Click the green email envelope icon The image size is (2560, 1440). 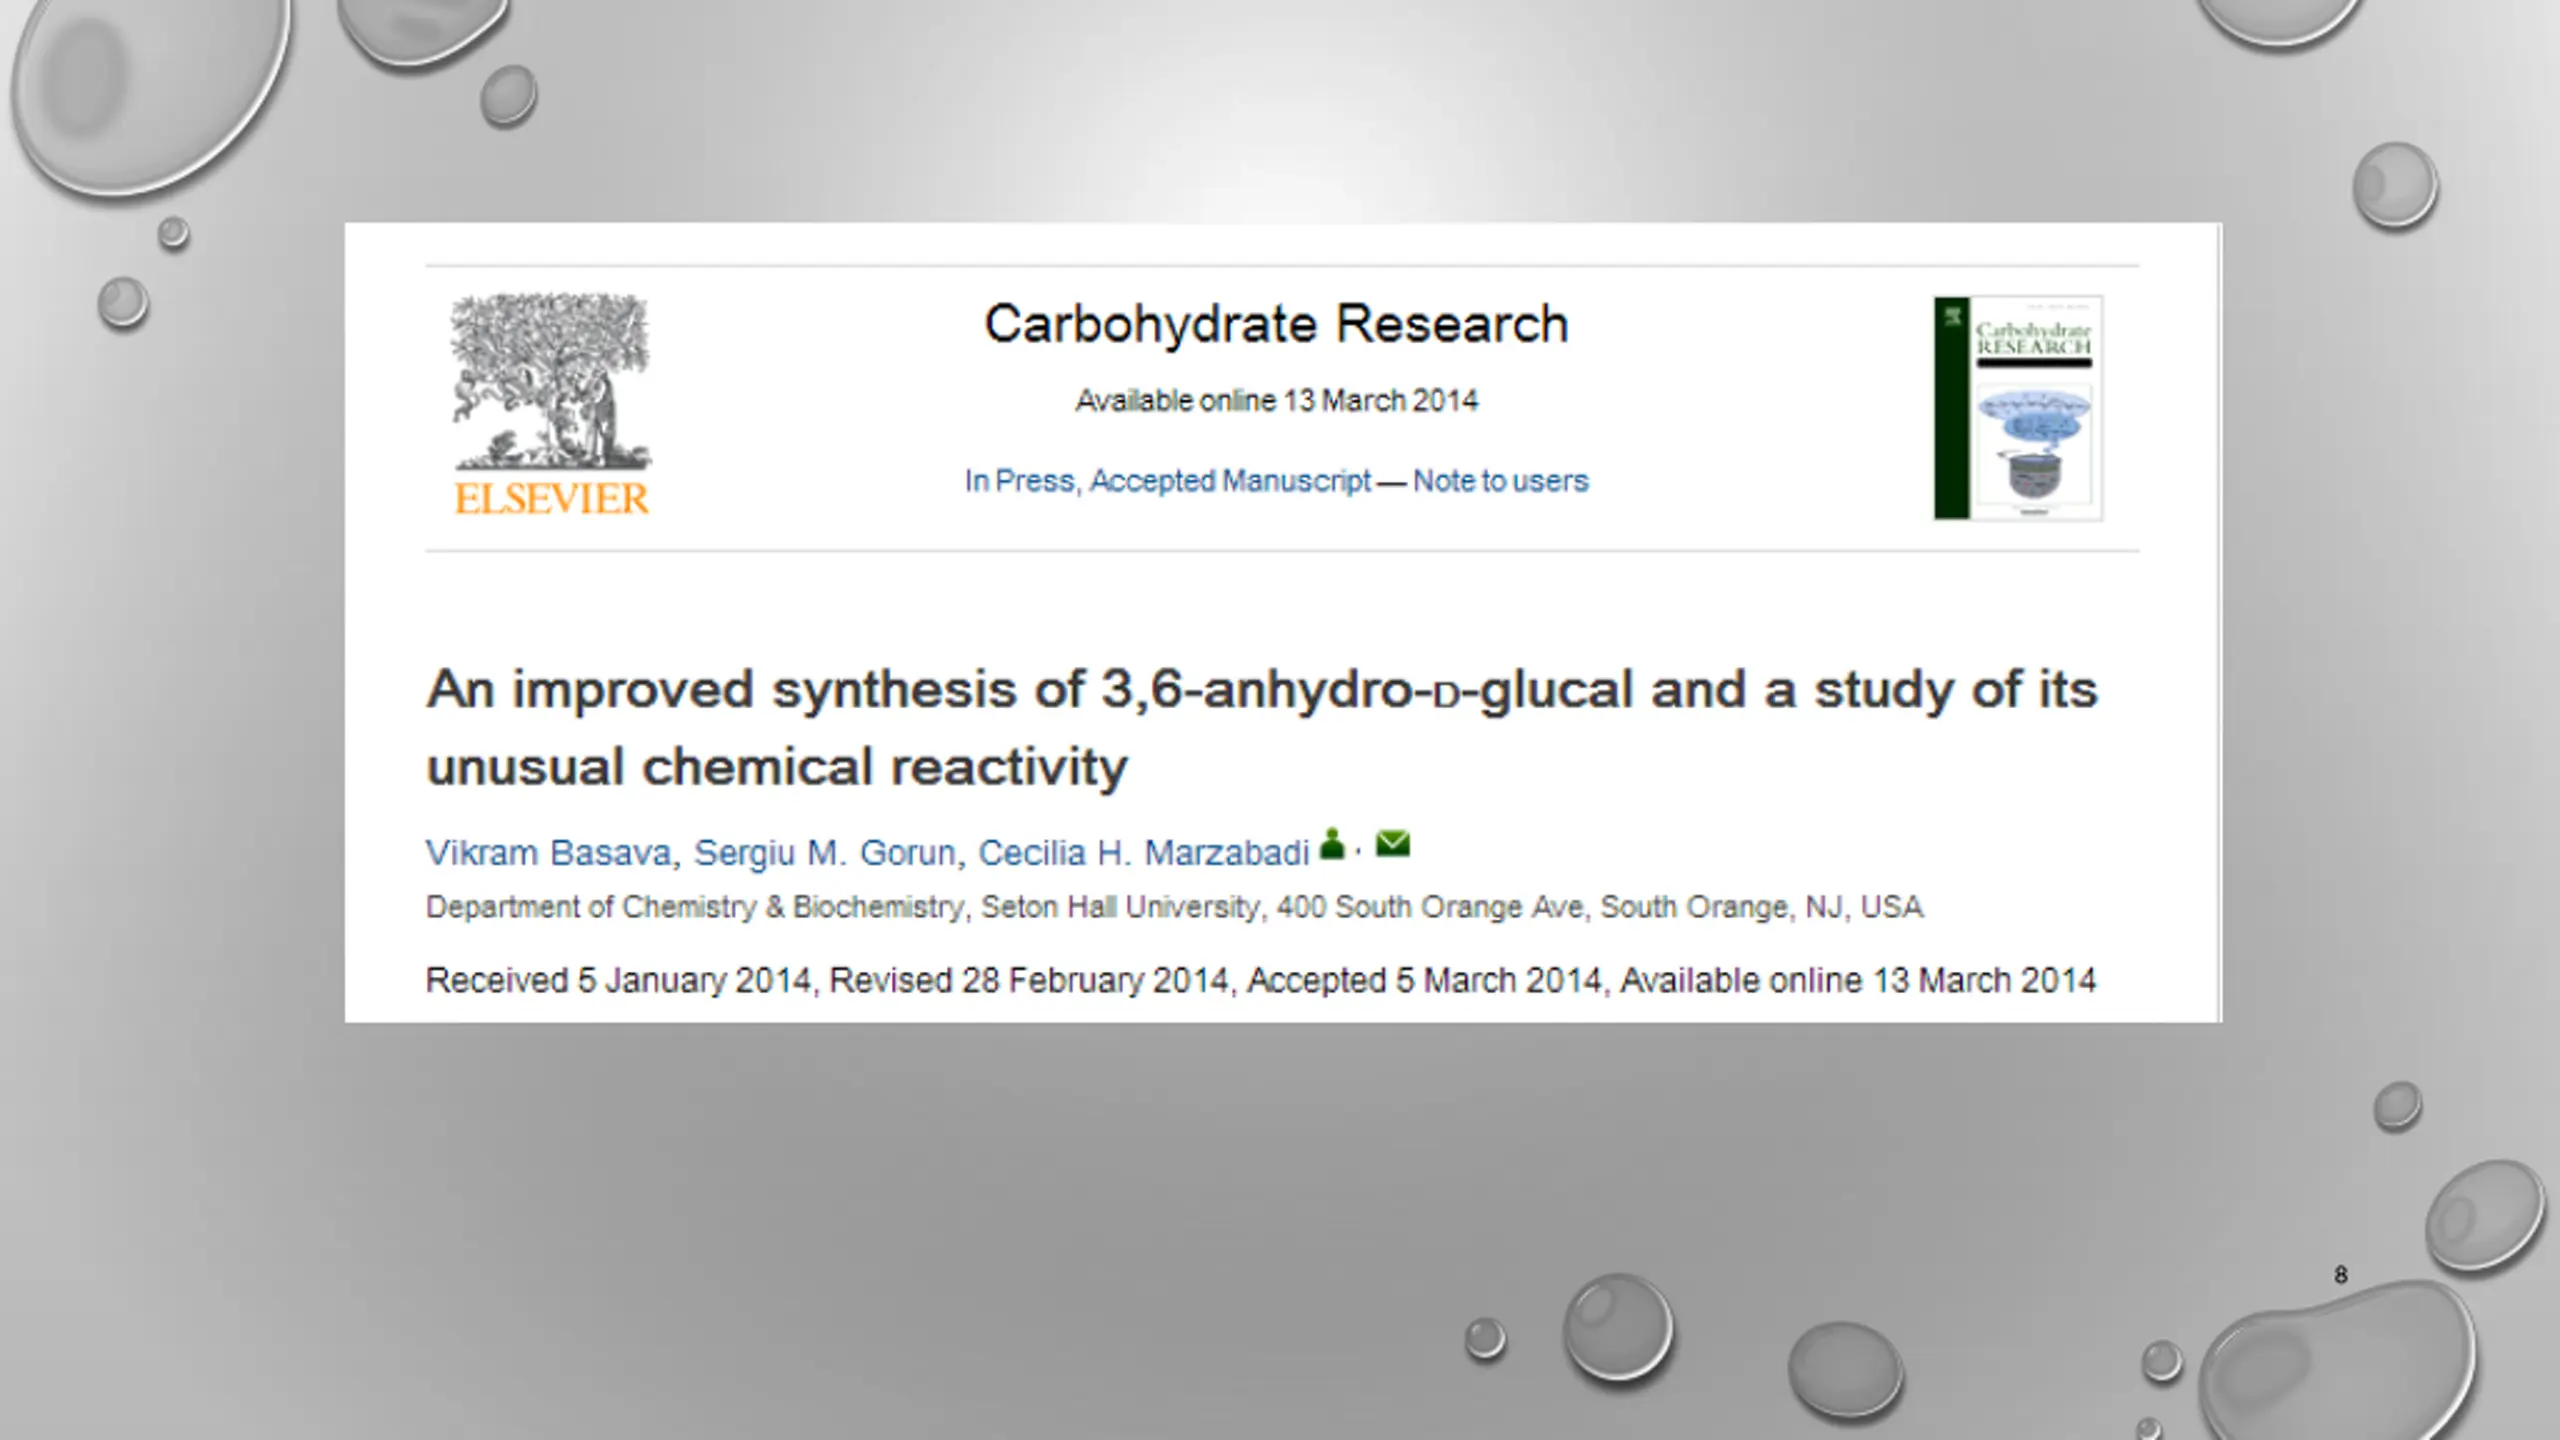click(x=1392, y=844)
